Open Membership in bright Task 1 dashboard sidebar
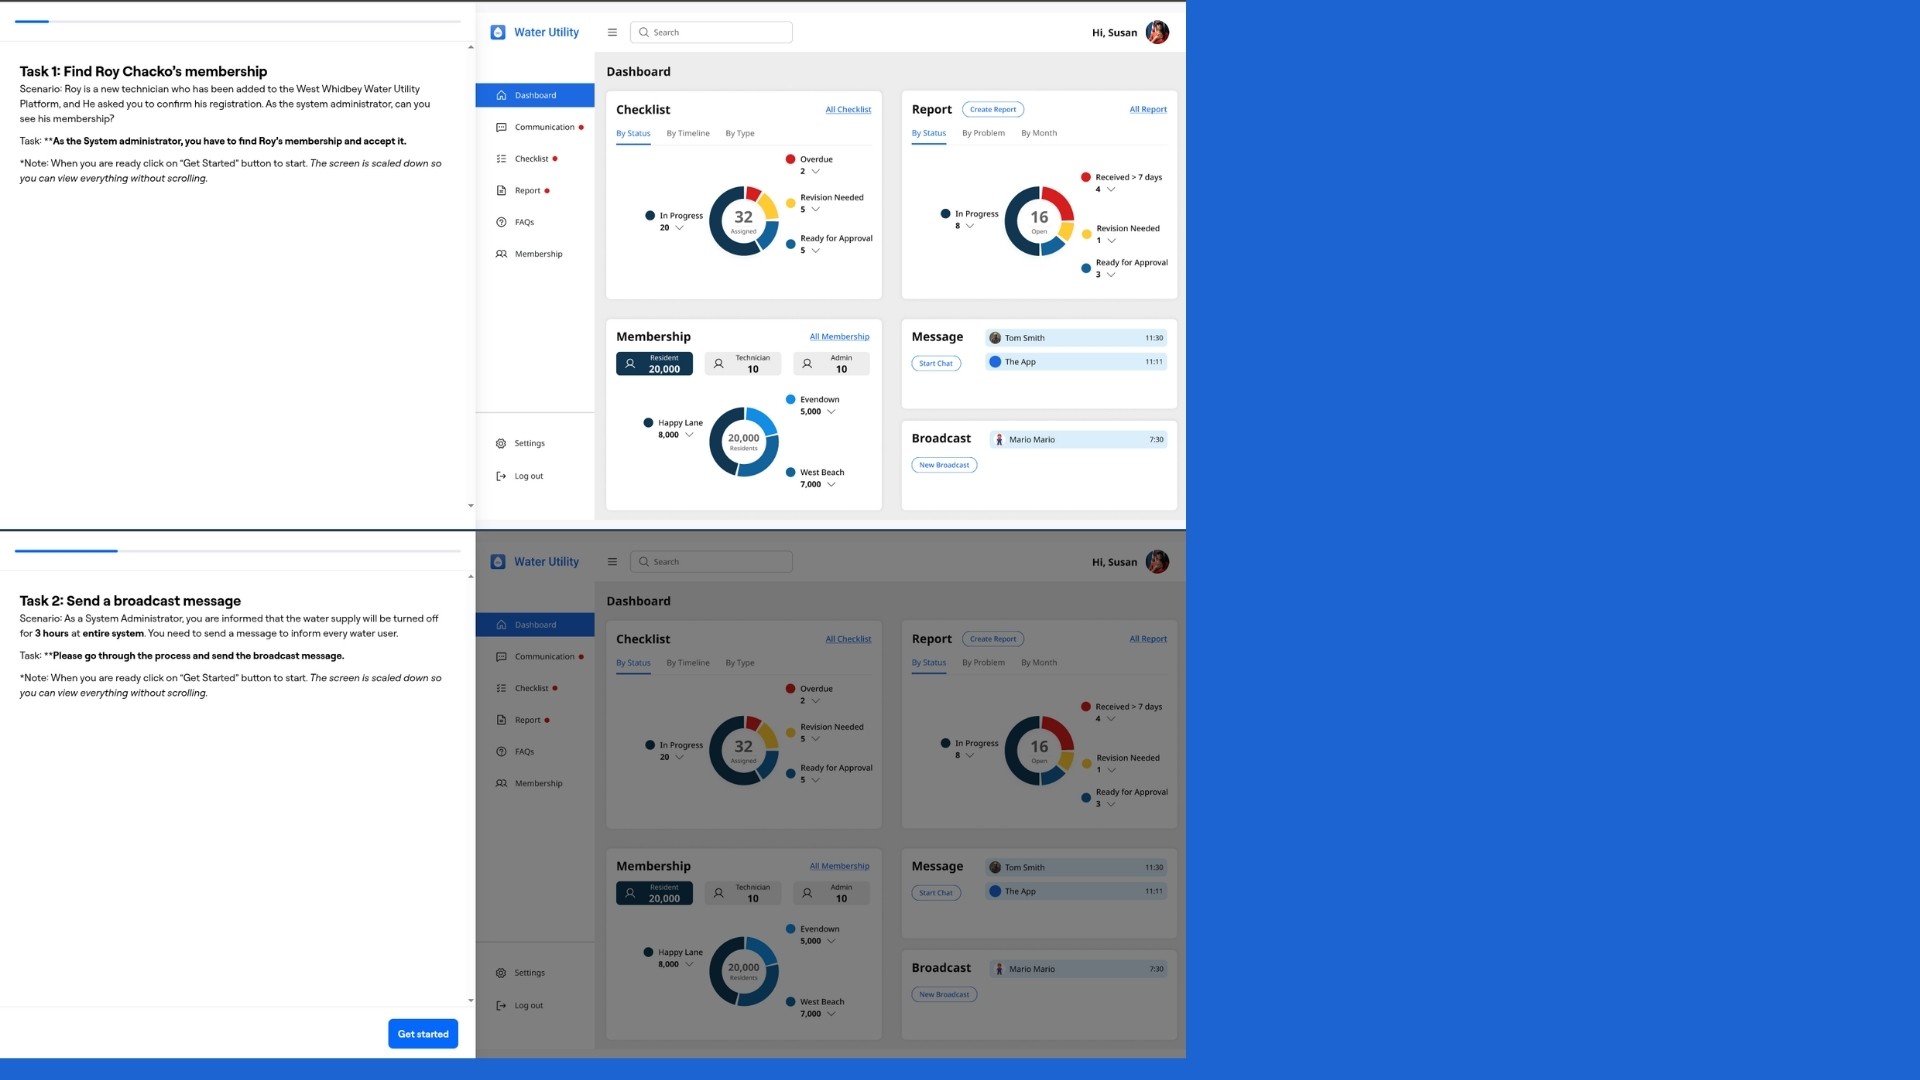This screenshot has width=1920, height=1080. click(x=537, y=254)
